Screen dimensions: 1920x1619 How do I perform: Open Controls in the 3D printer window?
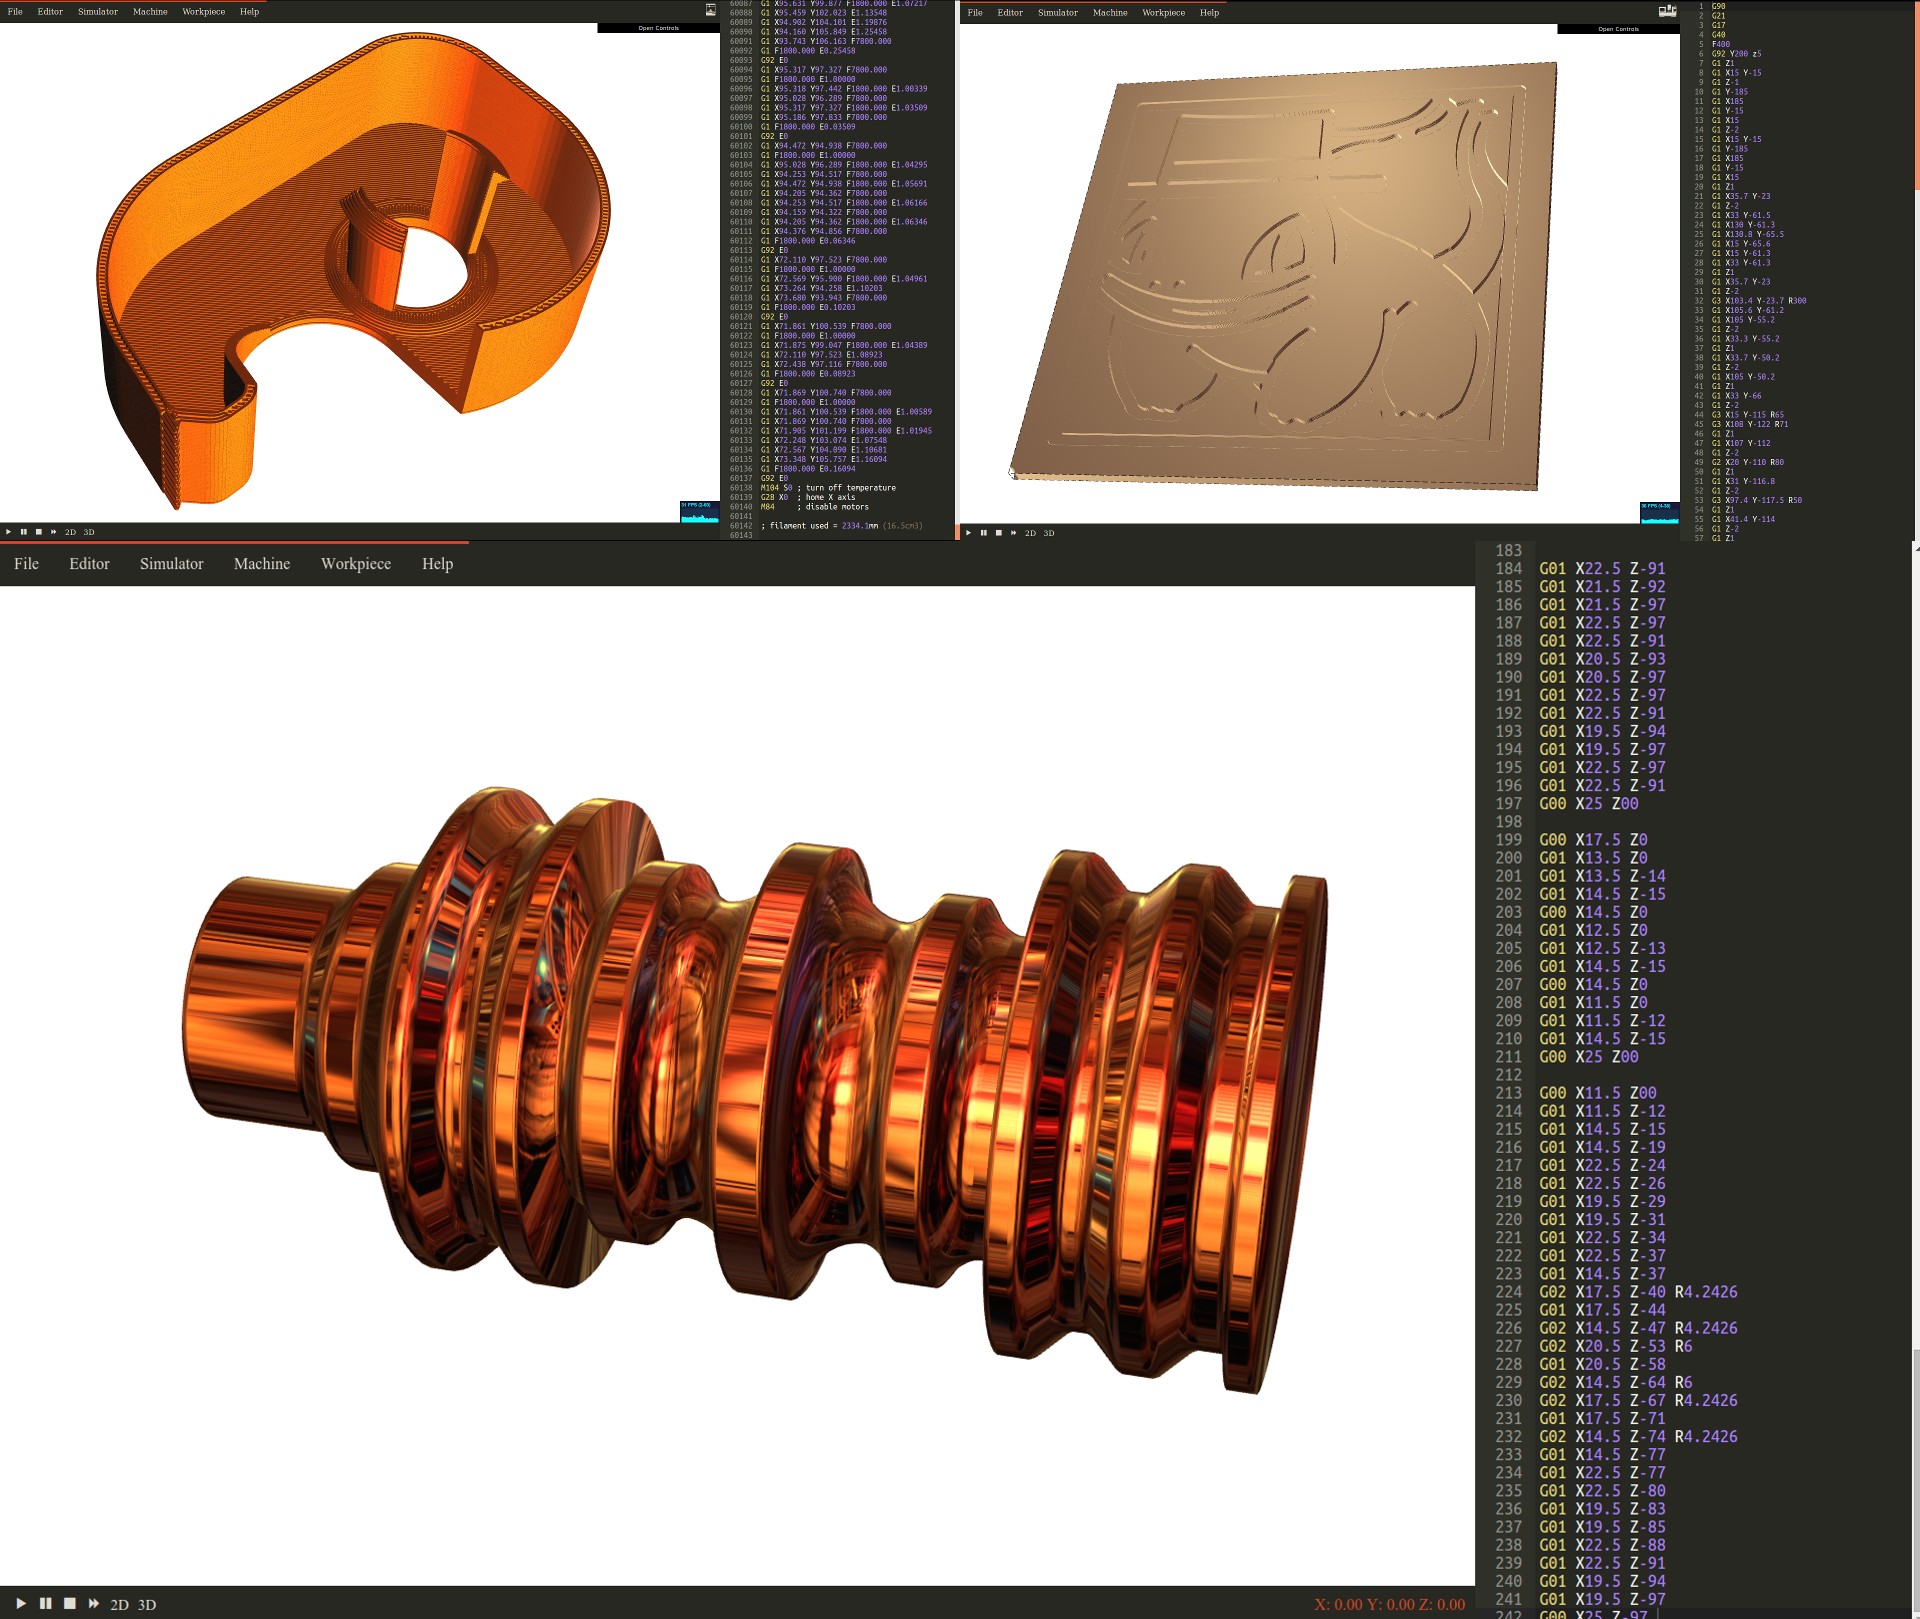click(x=658, y=28)
